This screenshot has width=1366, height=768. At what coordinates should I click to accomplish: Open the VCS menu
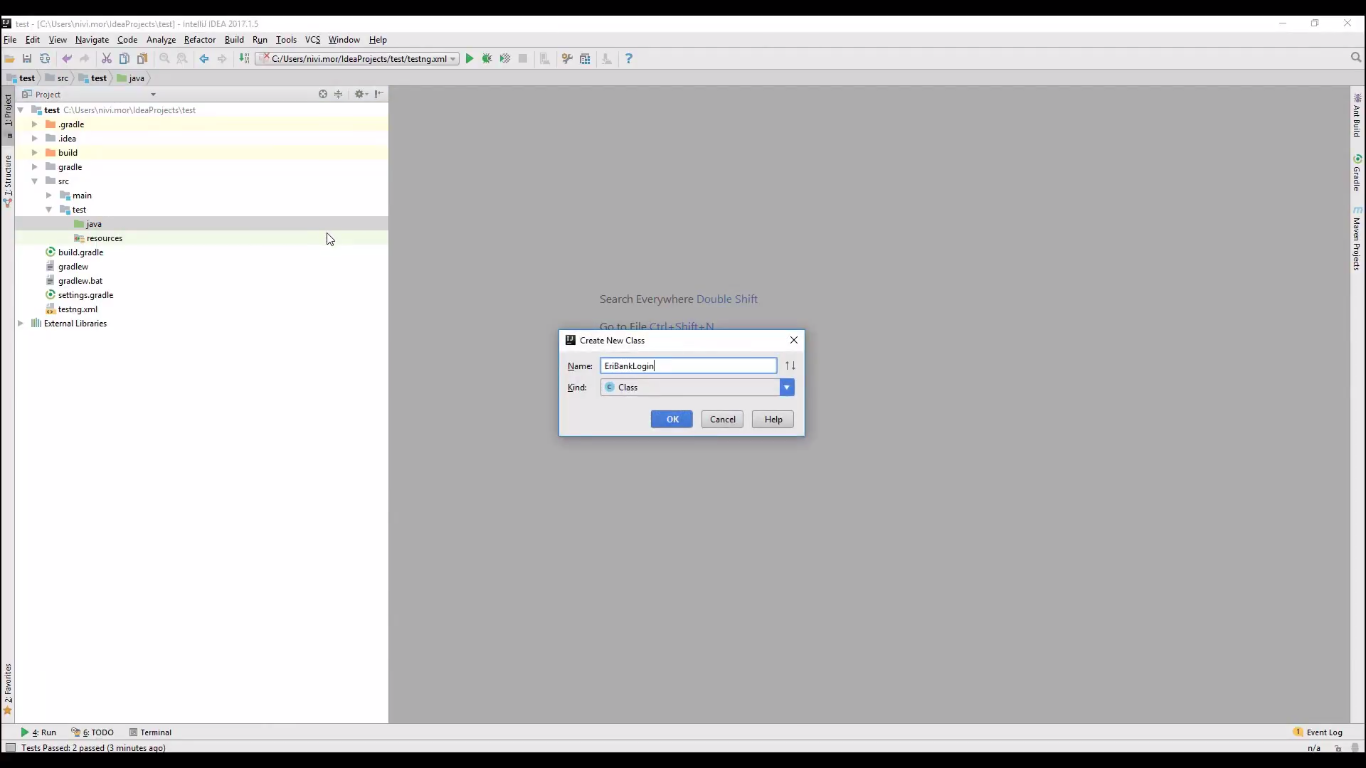[x=312, y=40]
